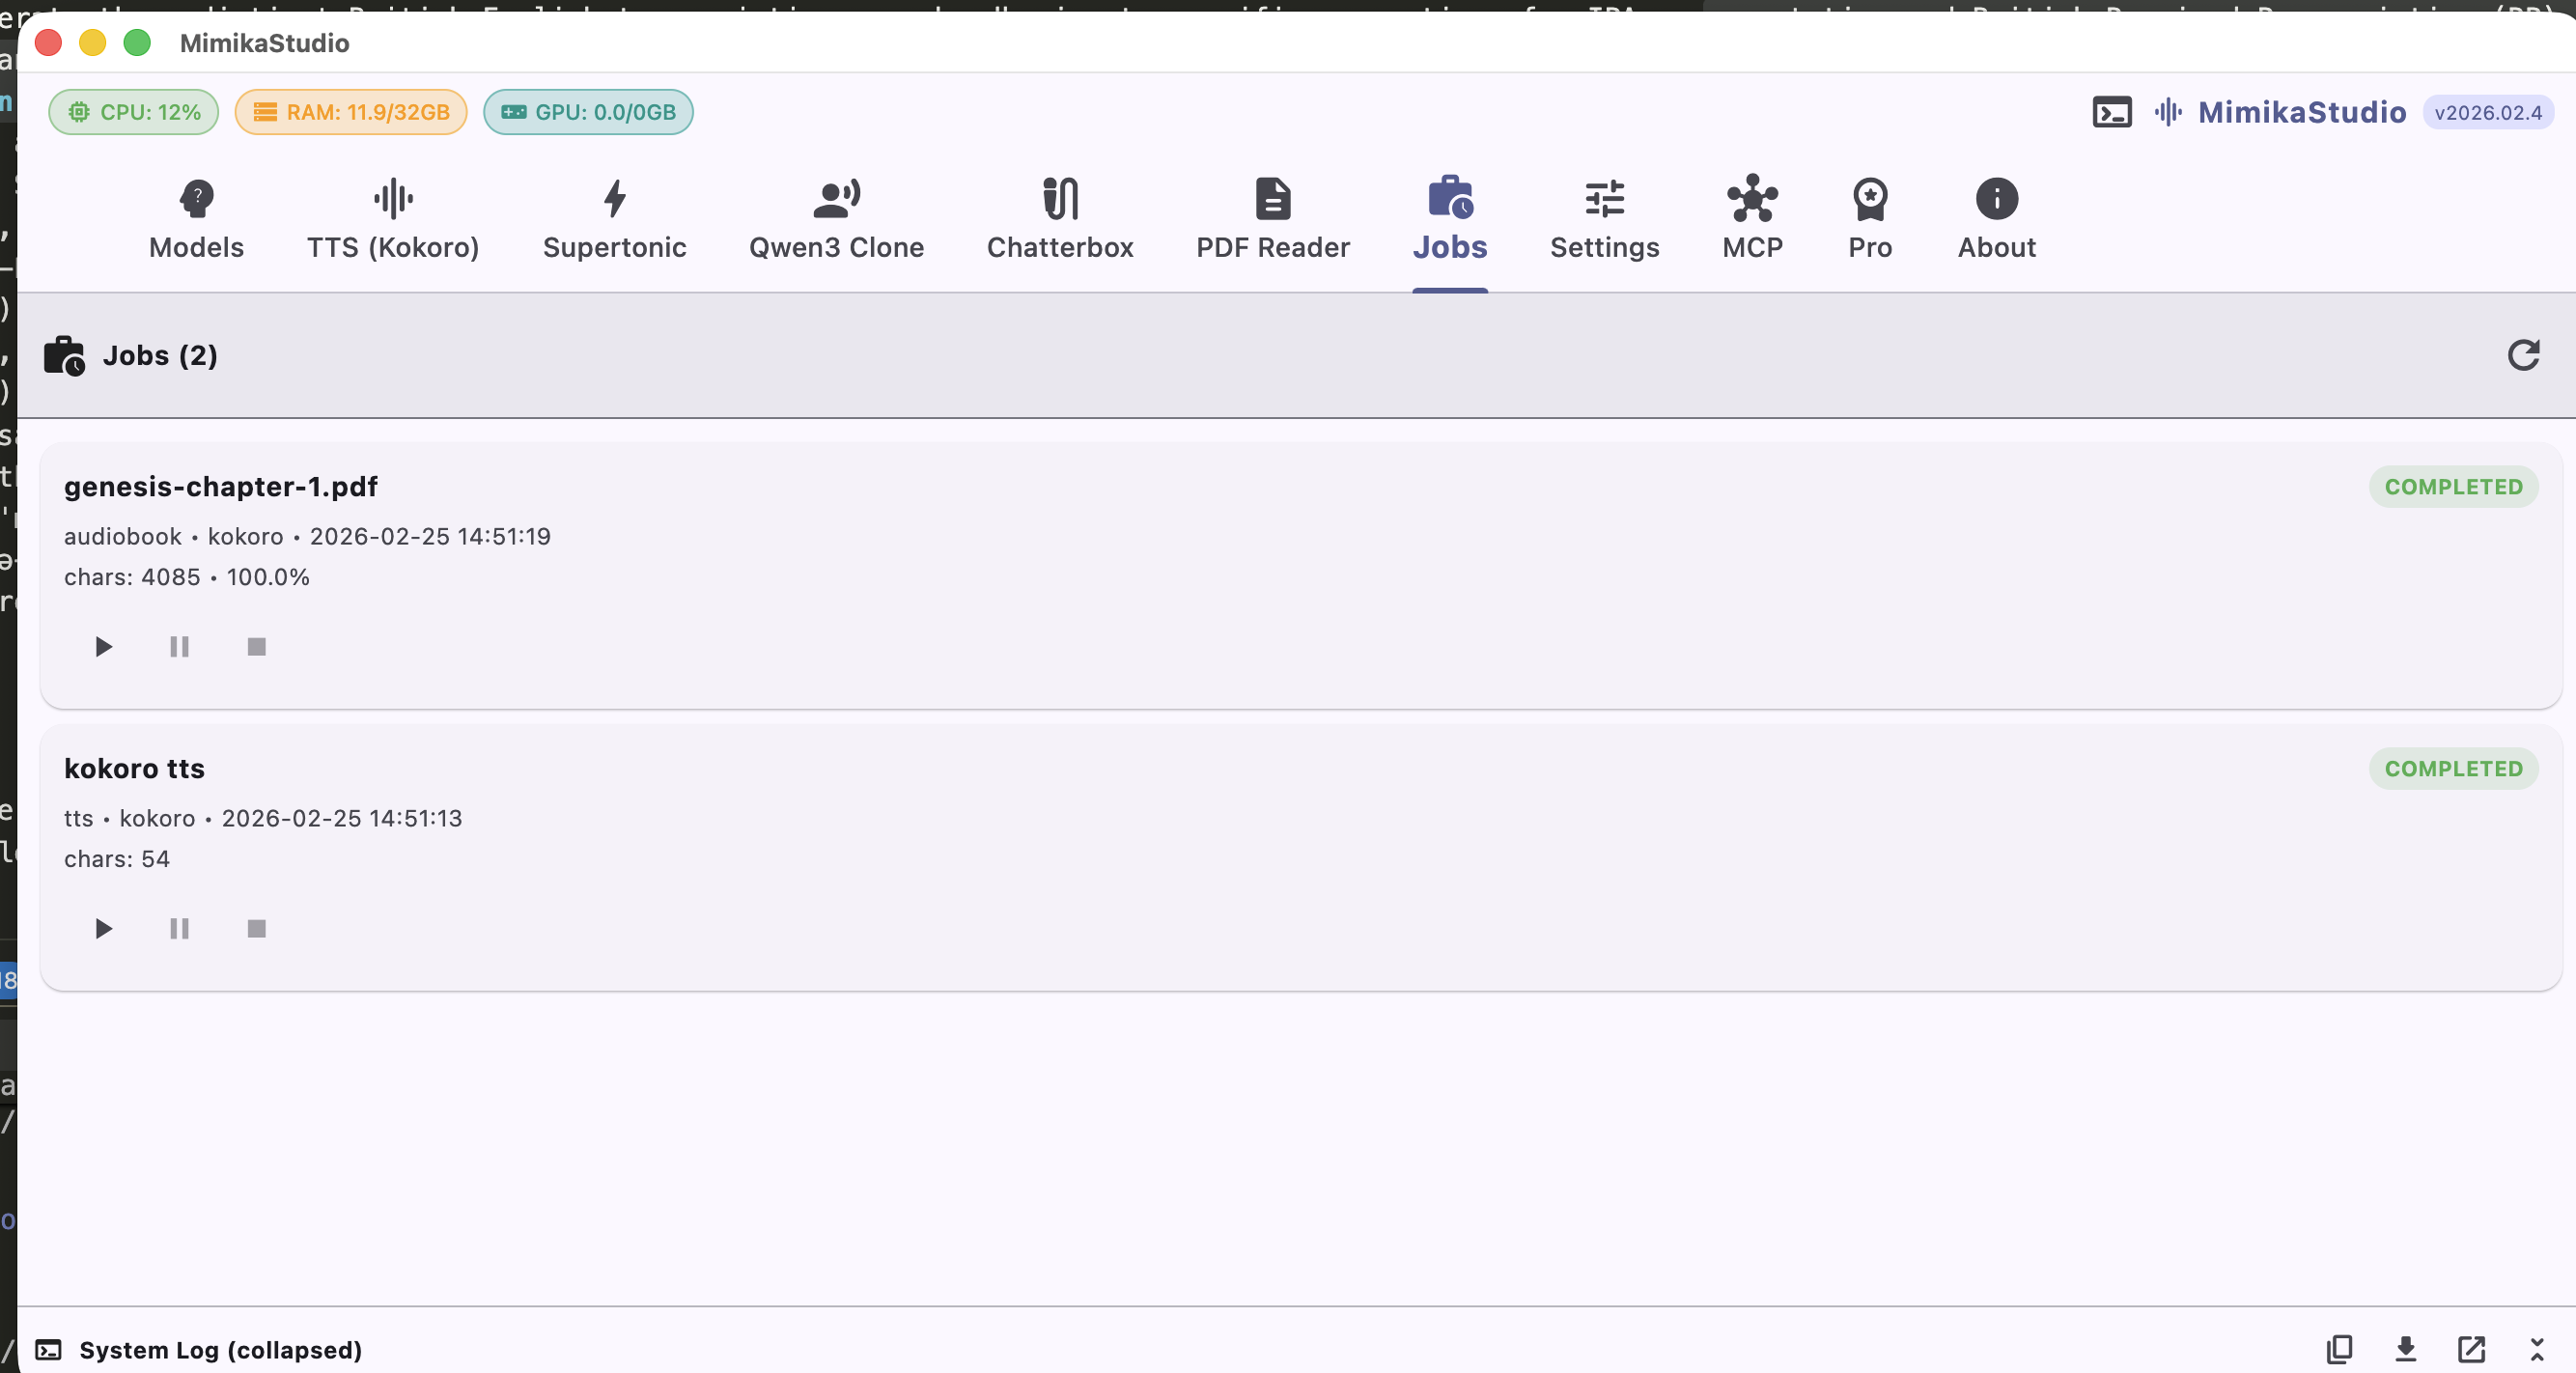Select the Supertonic tool

tap(614, 218)
